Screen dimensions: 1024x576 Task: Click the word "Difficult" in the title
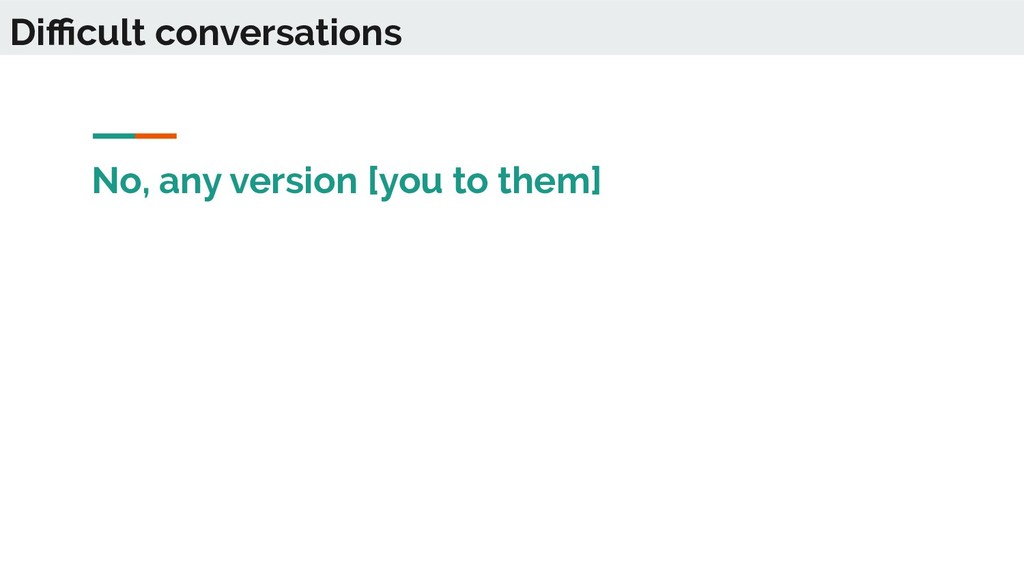(x=78, y=32)
